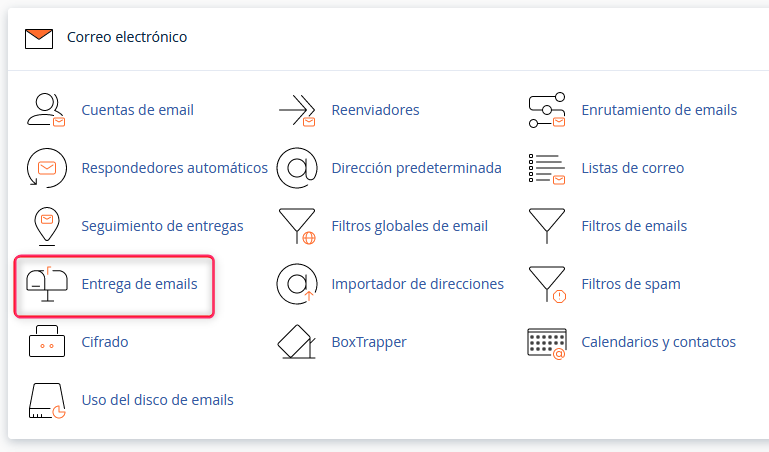Click the Calendarios y contactos icon
The height and width of the screenshot is (452, 769).
point(547,343)
